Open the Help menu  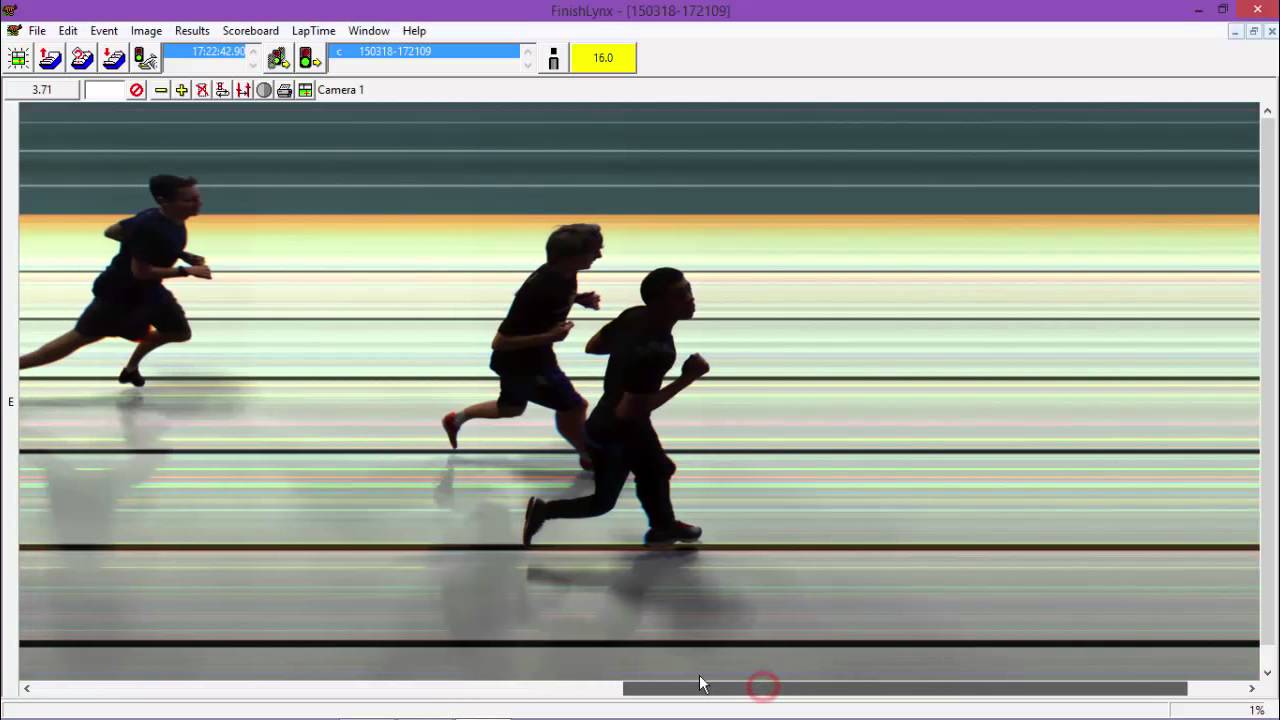point(414,31)
